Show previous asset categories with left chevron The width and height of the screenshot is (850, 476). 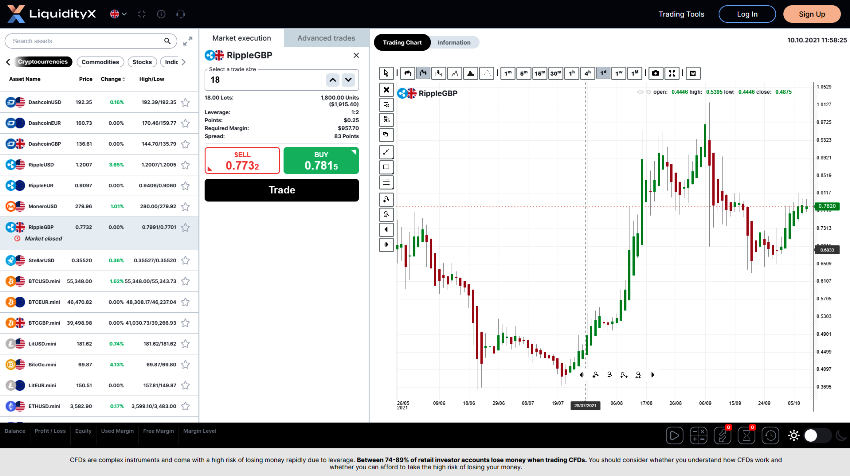tap(8, 62)
